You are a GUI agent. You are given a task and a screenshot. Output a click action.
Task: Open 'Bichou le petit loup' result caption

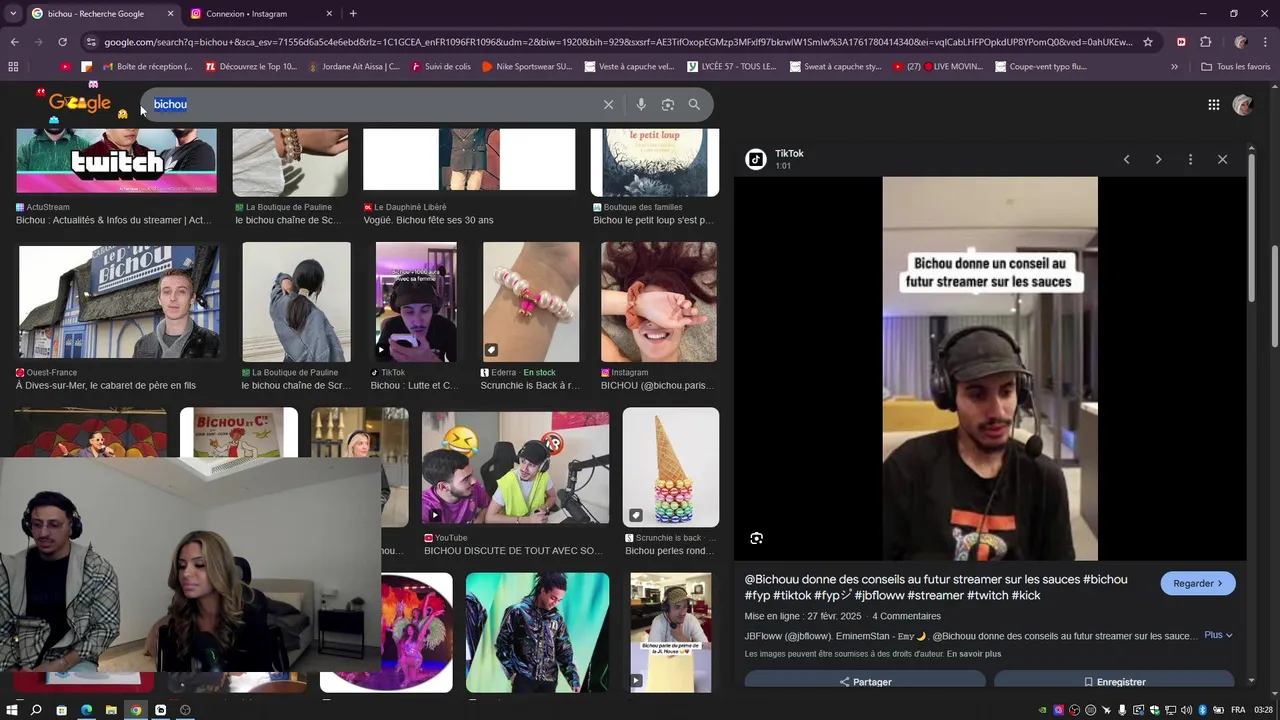(x=653, y=220)
